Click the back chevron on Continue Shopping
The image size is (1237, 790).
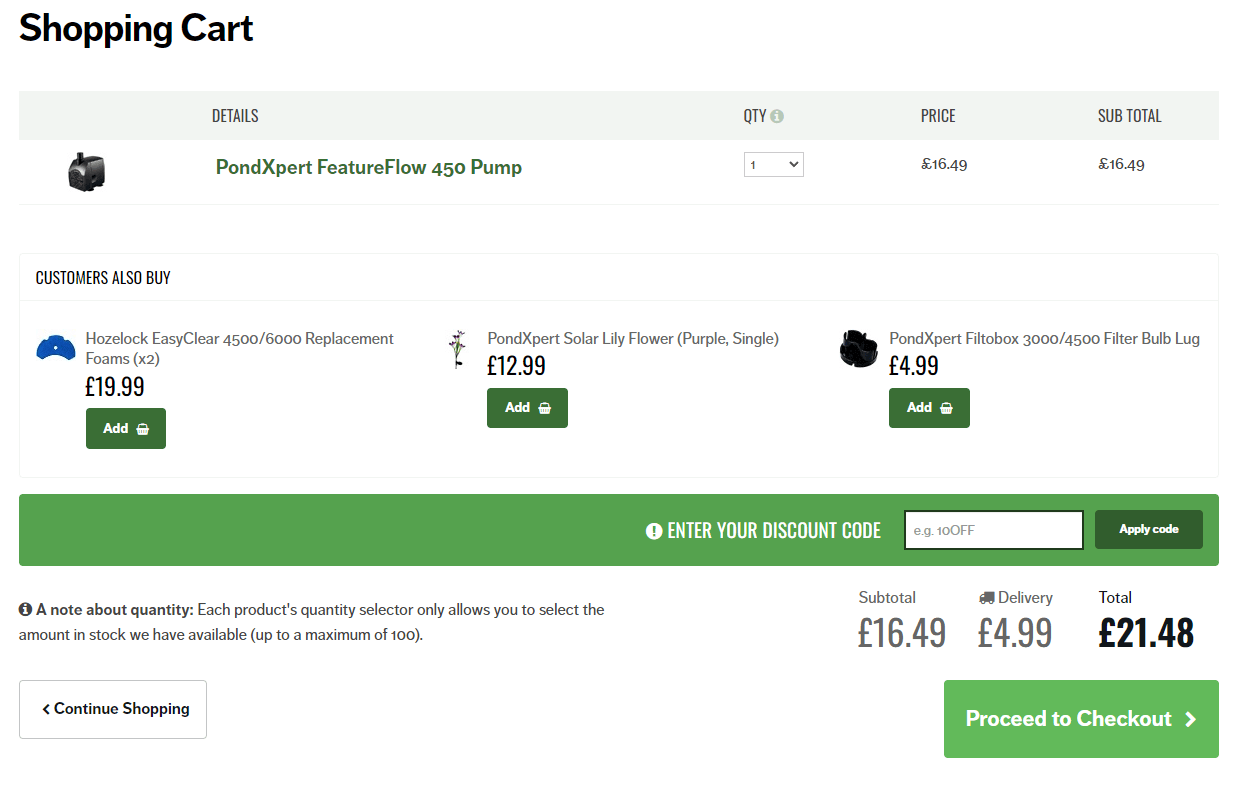point(46,709)
